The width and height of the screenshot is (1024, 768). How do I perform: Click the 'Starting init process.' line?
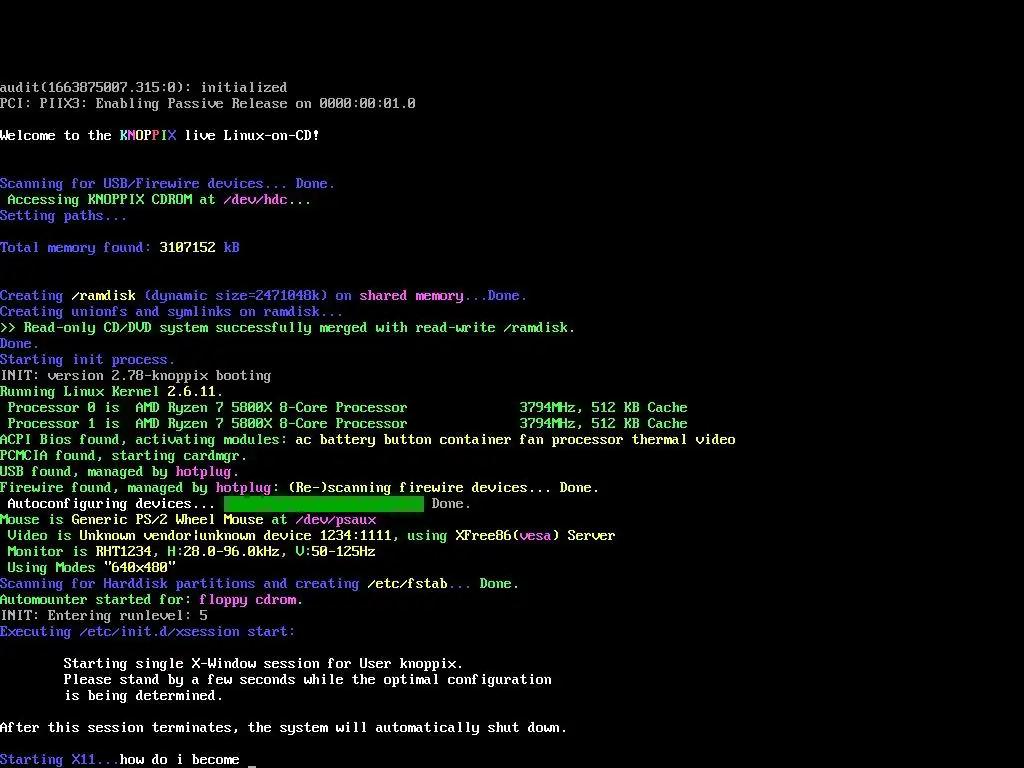pos(88,360)
